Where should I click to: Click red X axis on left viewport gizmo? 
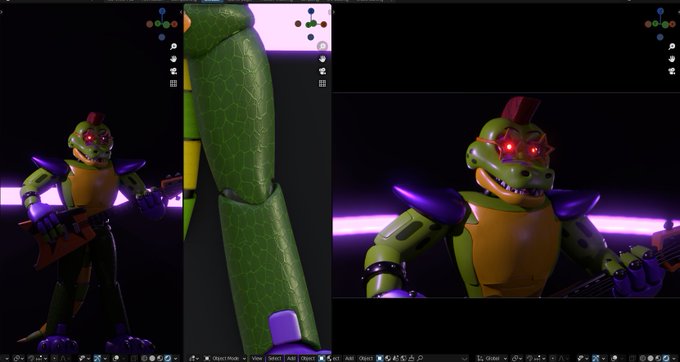point(174,24)
